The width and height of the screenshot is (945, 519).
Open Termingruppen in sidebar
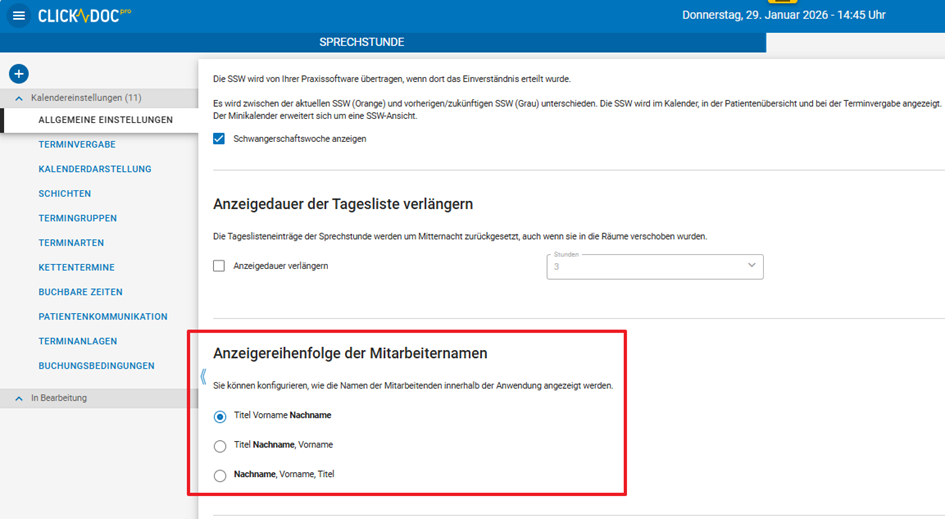[78, 218]
